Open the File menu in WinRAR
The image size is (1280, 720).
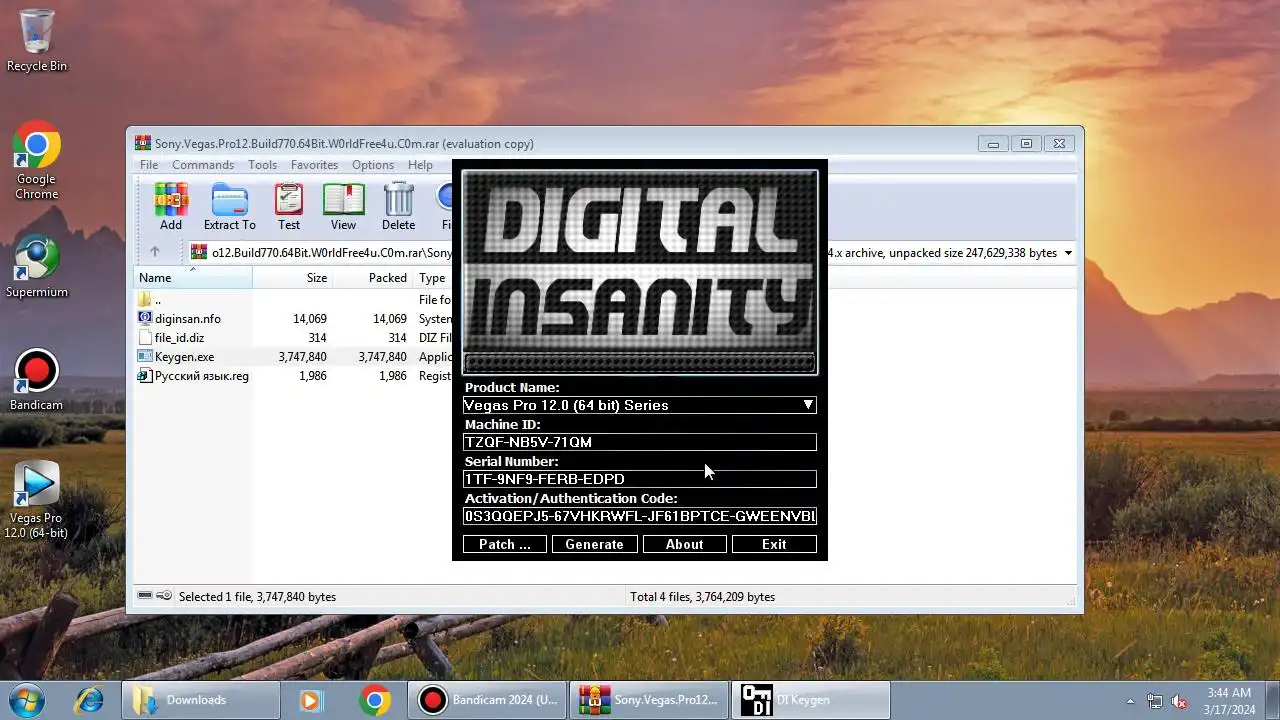pos(149,165)
